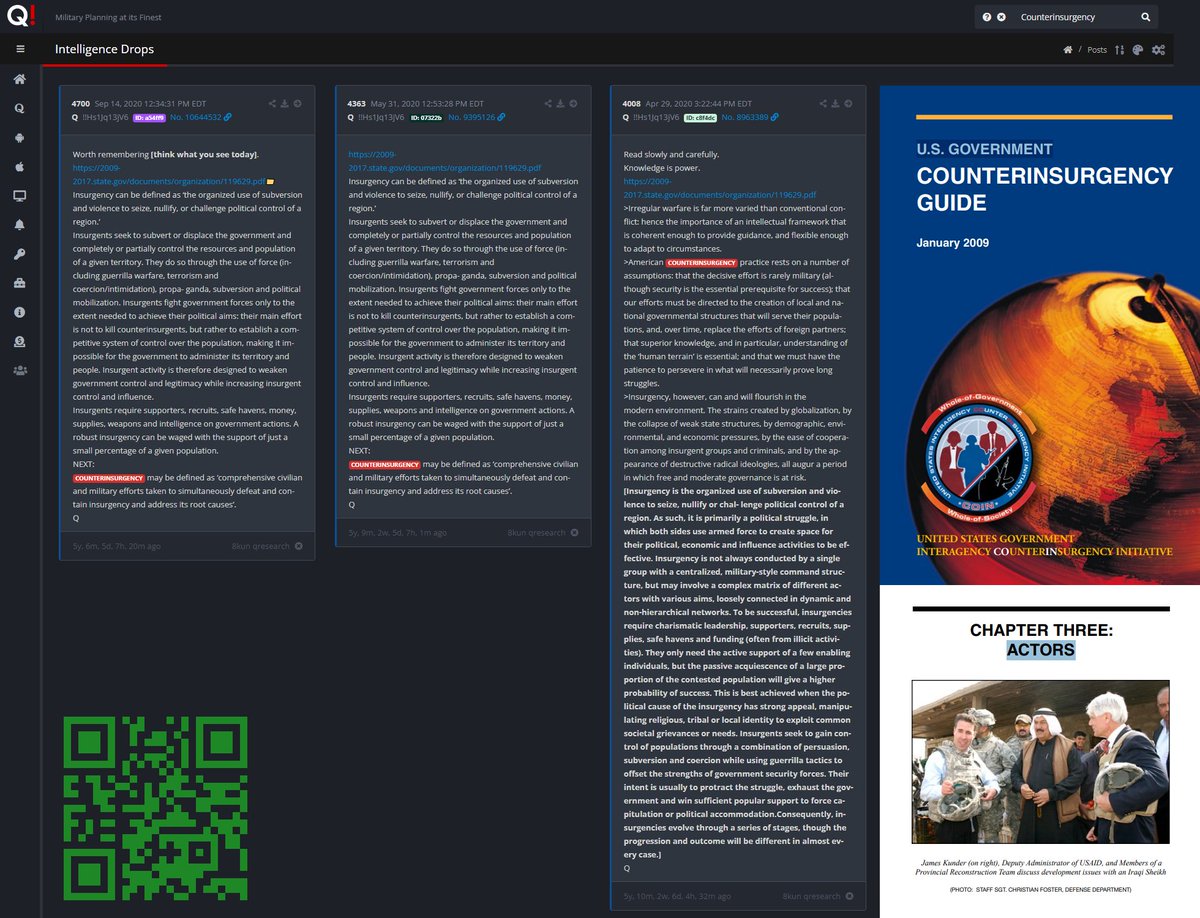Click ID badge a54ff9
Screen dimensions: 1200x918
point(148,118)
